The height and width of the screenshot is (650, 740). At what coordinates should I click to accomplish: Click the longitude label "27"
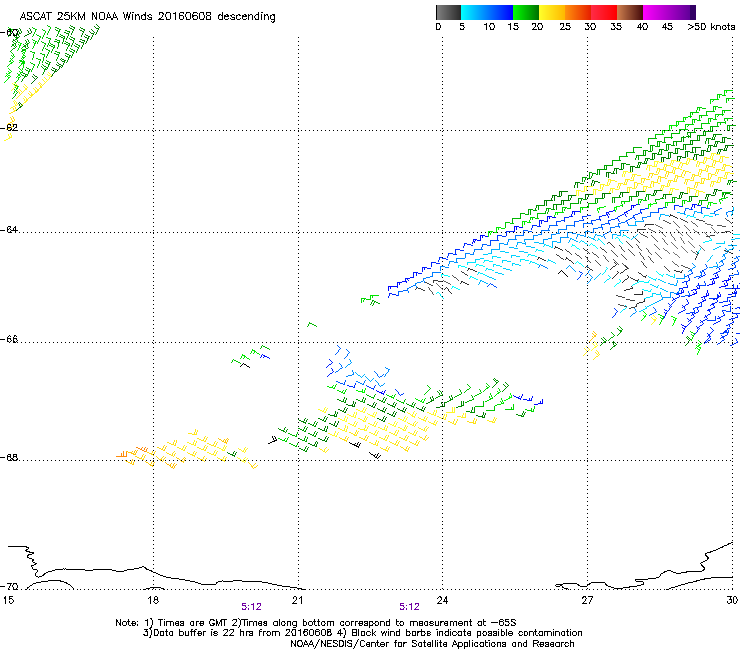[x=587, y=600]
